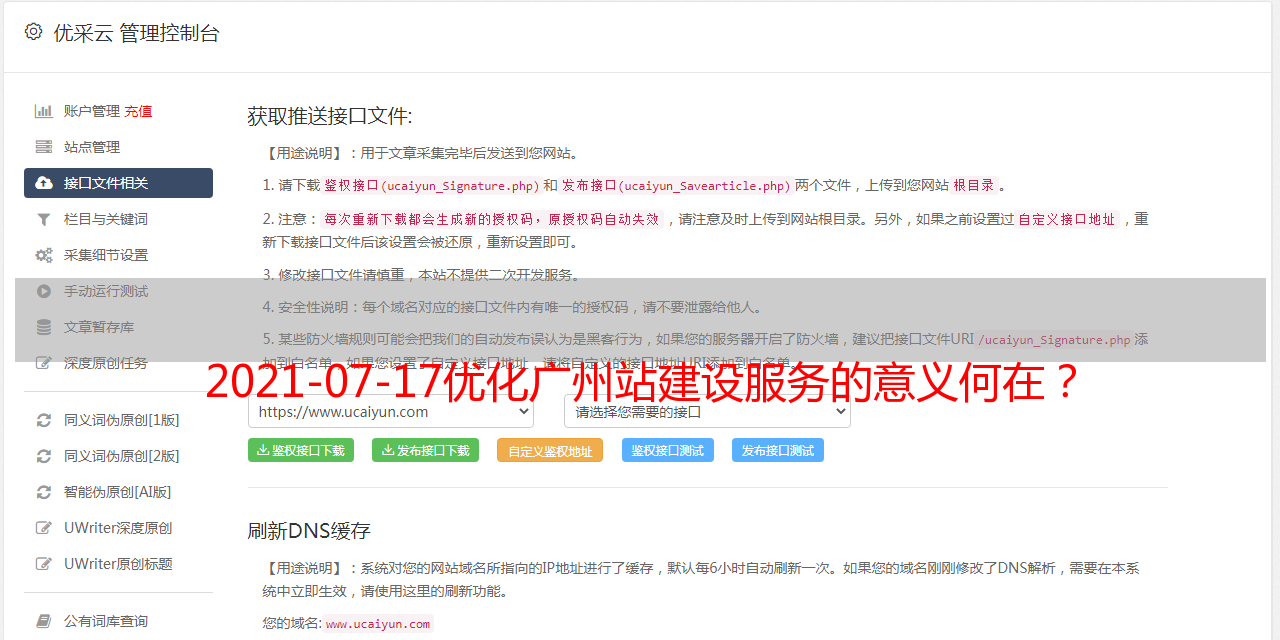The width and height of the screenshot is (1280, 640).
Task: Click the 发布接口(ucaiyun_Savearticle.php) code text
Action: pos(676,185)
